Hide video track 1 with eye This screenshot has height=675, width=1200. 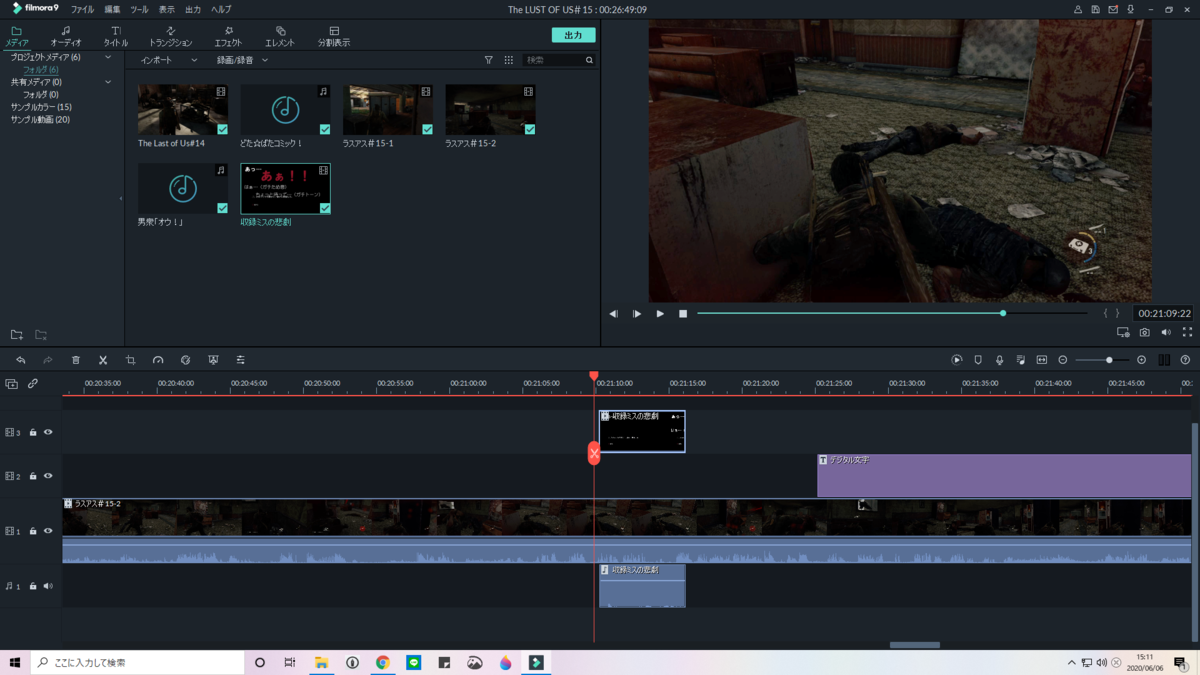pyautogui.click(x=48, y=531)
